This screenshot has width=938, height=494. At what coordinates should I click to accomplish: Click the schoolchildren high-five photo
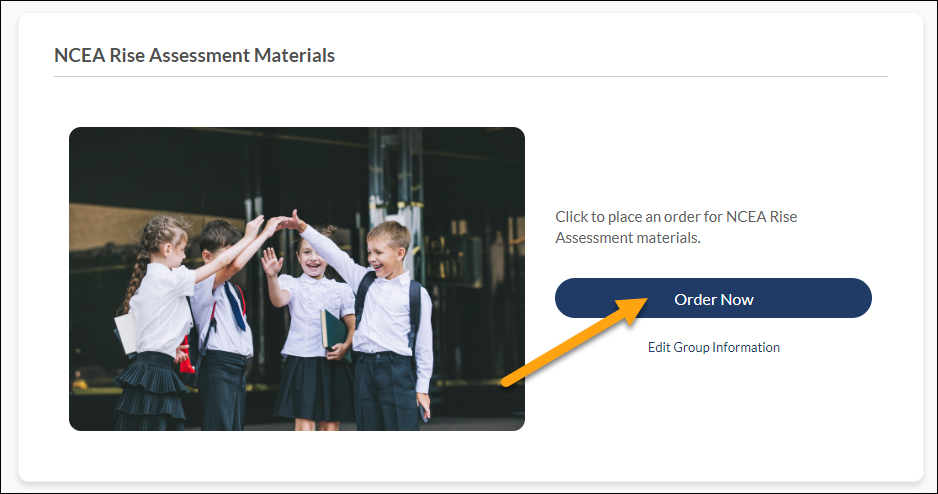point(297,279)
